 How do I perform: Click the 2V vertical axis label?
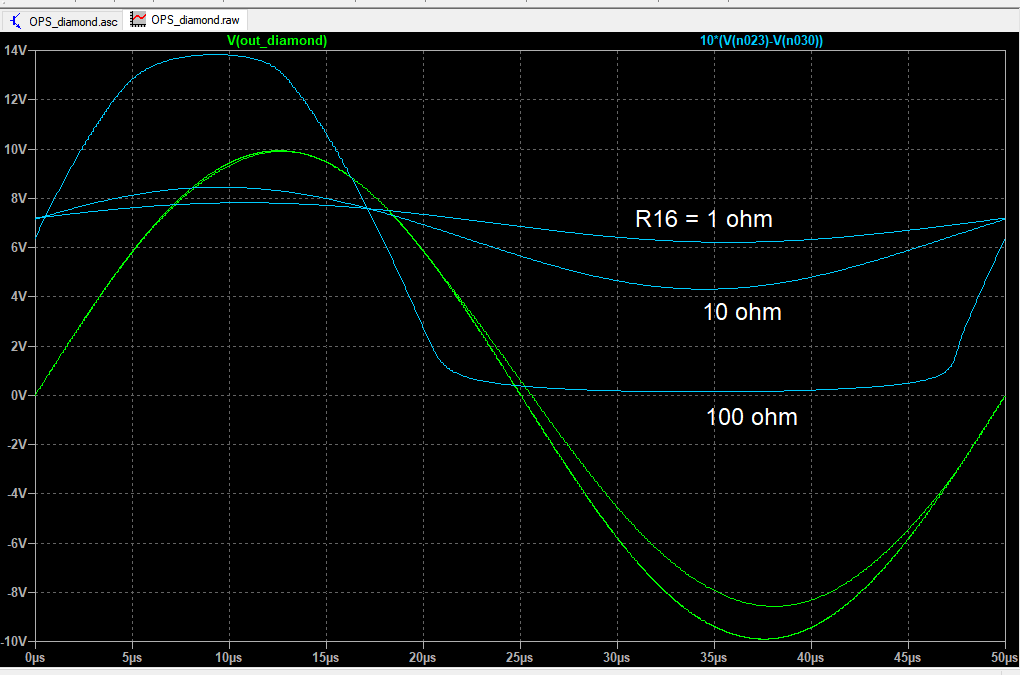pyautogui.click(x=18, y=346)
